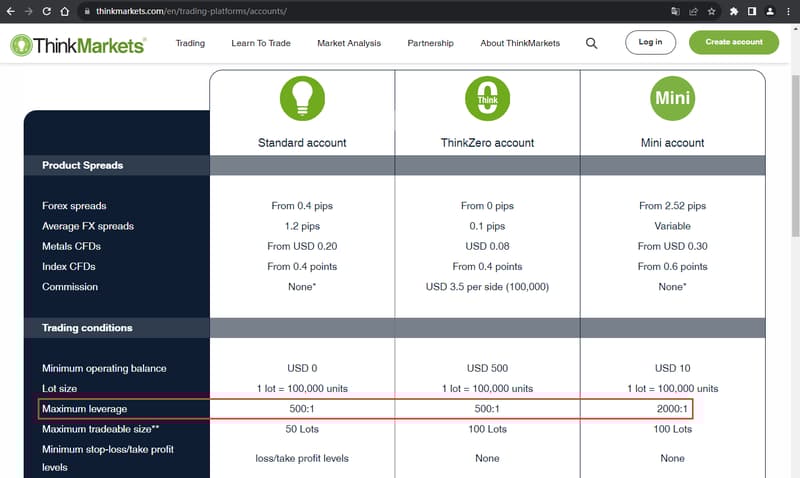The height and width of the screenshot is (478, 800).
Task: Click the Minimum stop-loss/take profit levels label
Action: coord(108,458)
